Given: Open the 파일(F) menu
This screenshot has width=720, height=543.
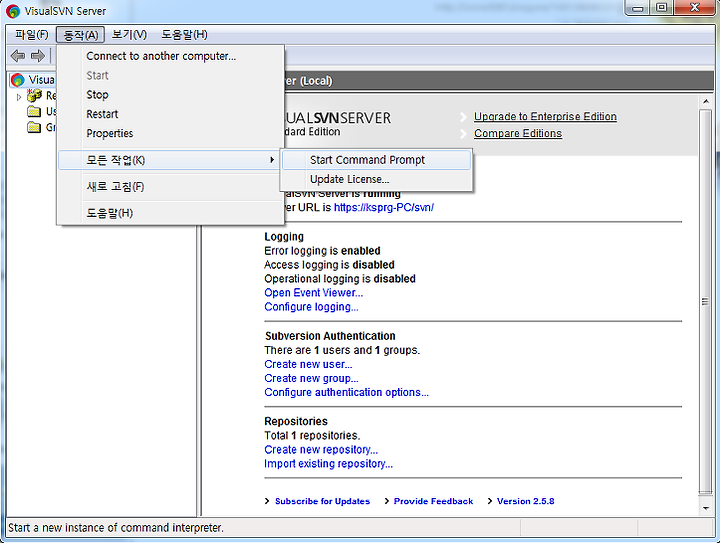Looking at the screenshot, I should (31, 35).
